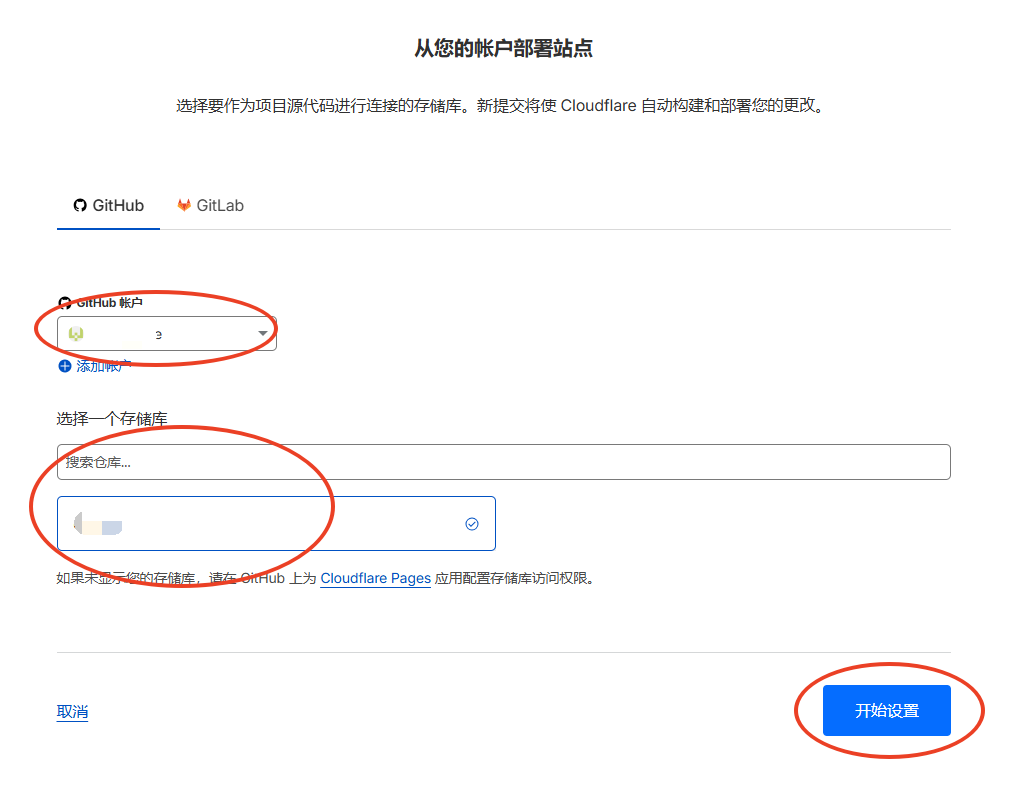Open the GitHub 帐户 combo box
The height and width of the screenshot is (793, 1014).
pyautogui.click(x=166, y=333)
